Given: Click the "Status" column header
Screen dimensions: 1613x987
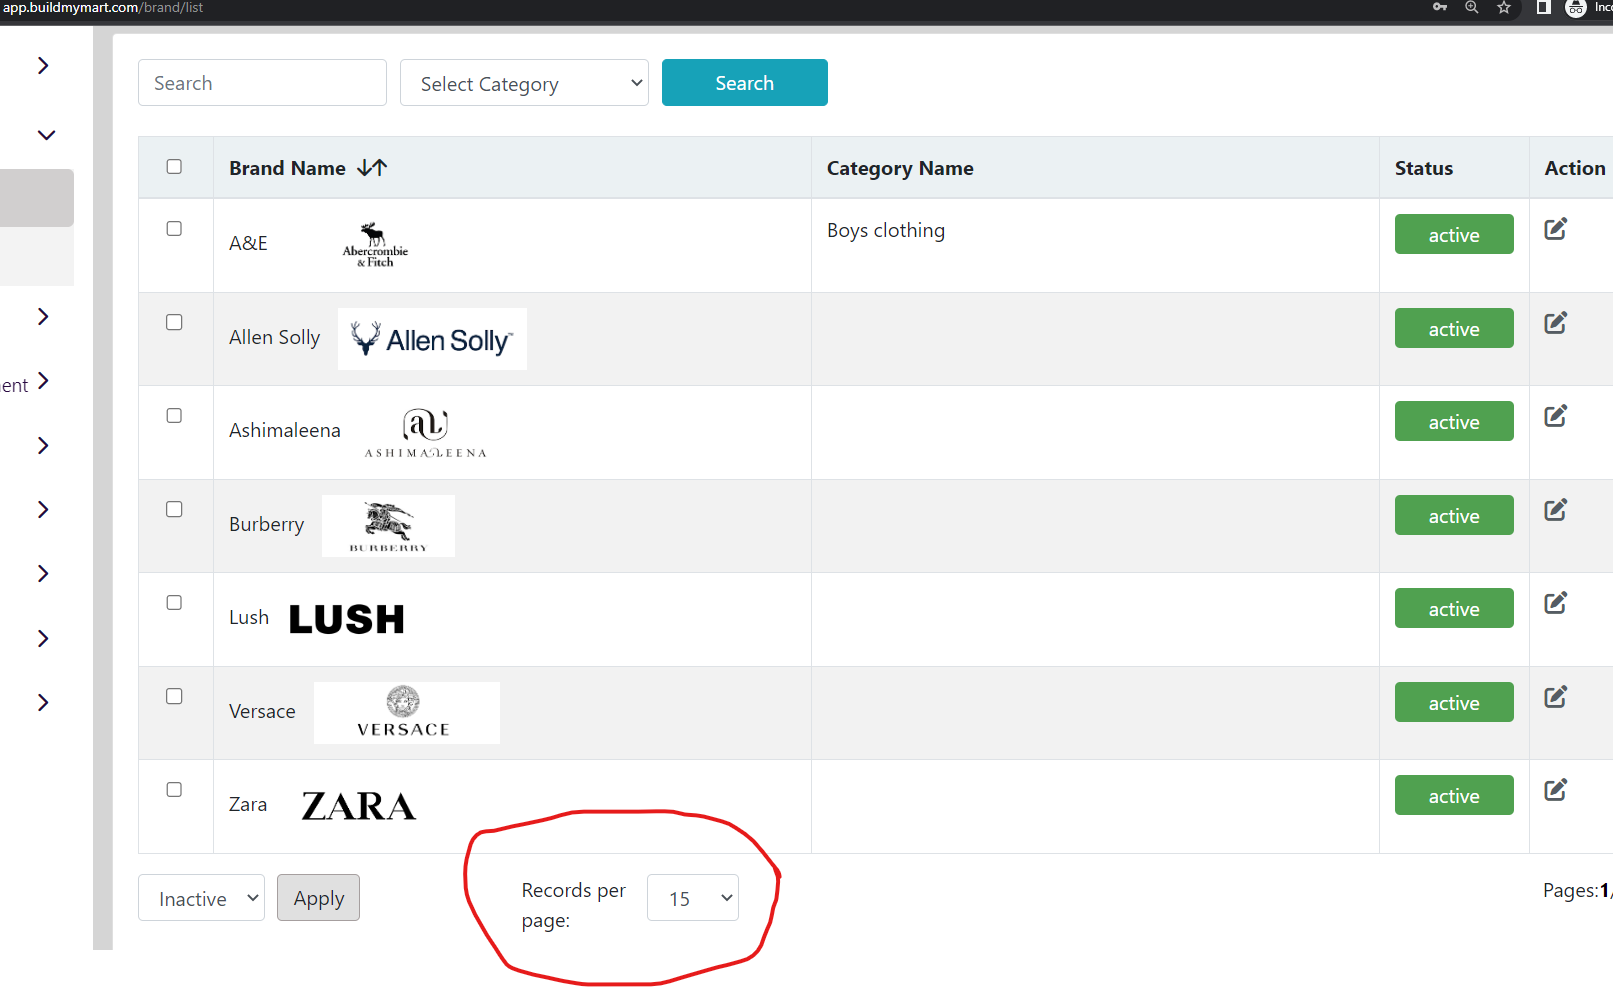Looking at the screenshot, I should 1424,168.
